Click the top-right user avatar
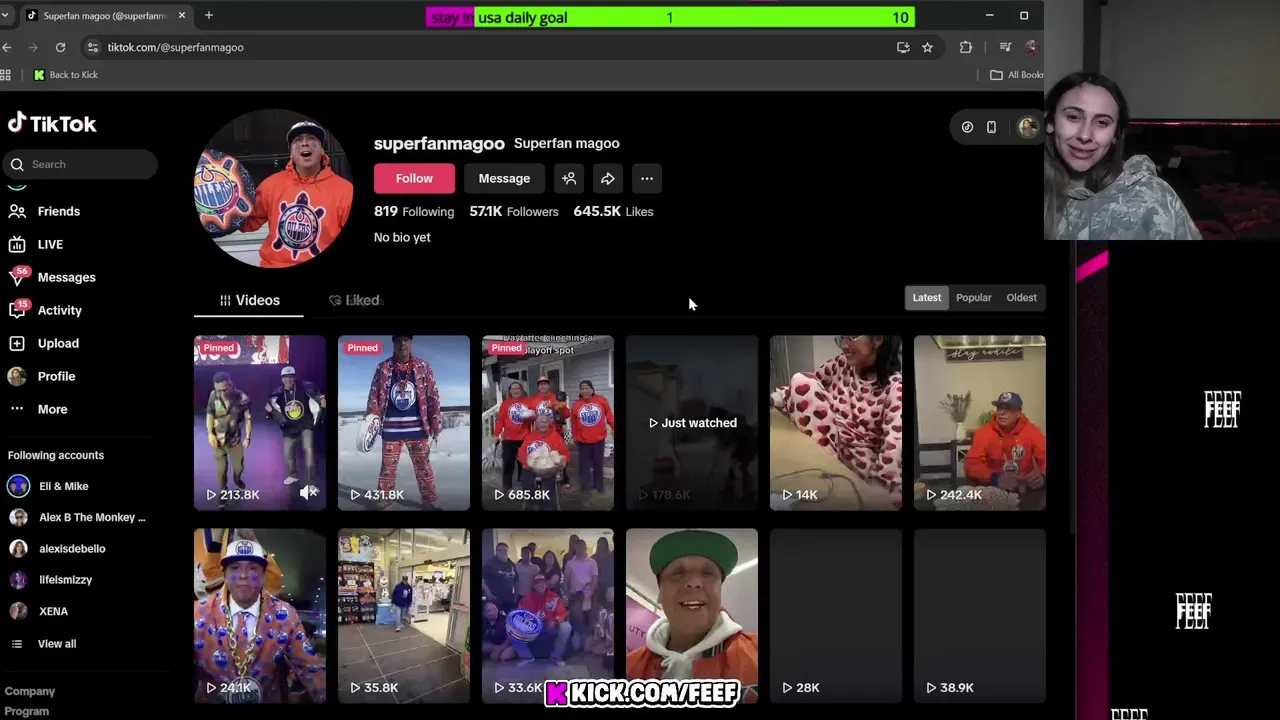This screenshot has height=720, width=1280. 1027,127
